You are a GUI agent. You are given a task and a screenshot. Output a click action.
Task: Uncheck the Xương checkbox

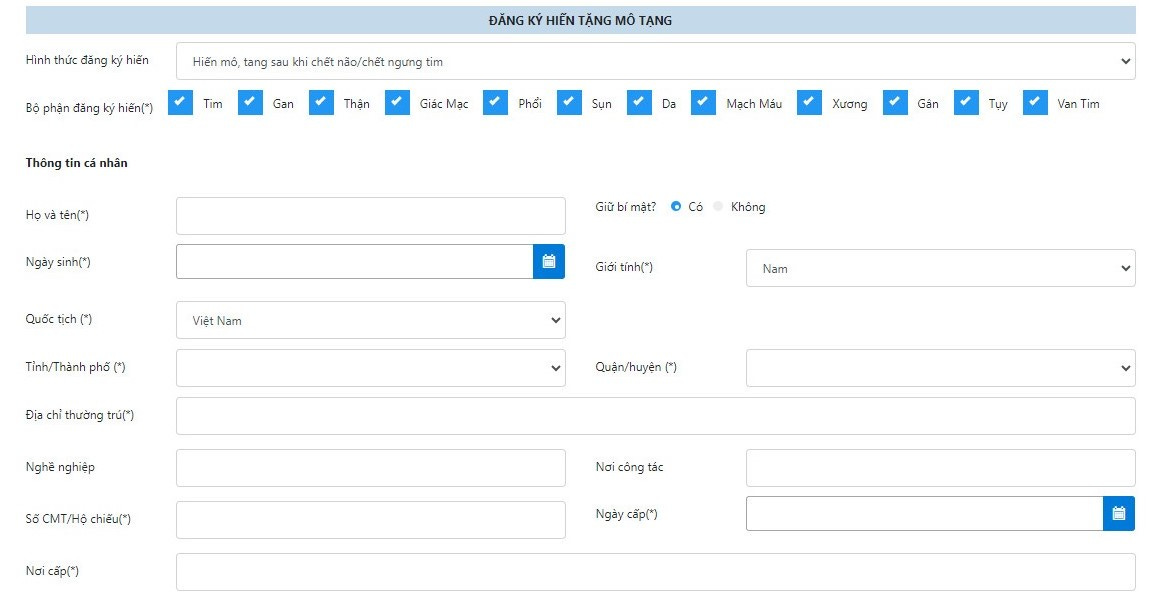tap(809, 103)
